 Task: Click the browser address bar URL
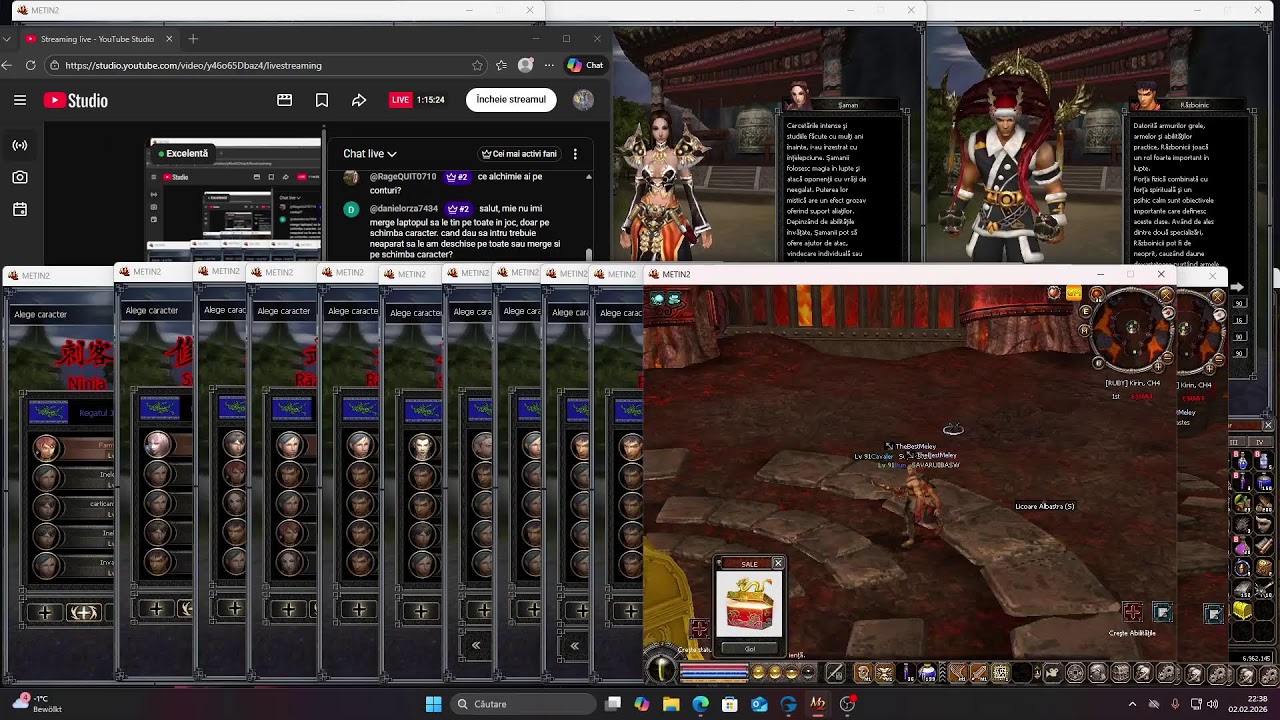point(193,65)
